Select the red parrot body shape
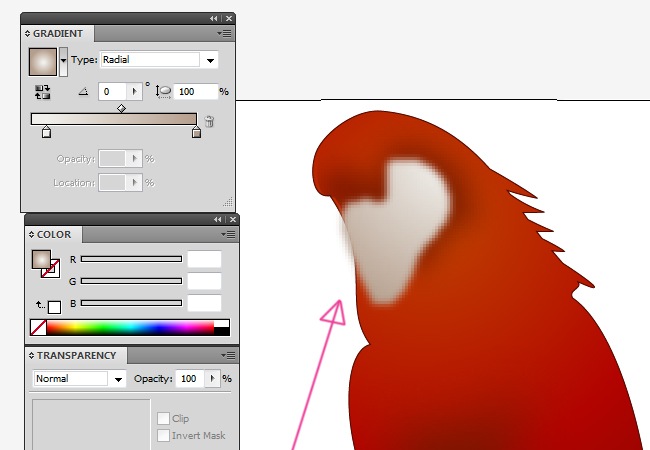The width and height of the screenshot is (650, 450). click(477, 331)
